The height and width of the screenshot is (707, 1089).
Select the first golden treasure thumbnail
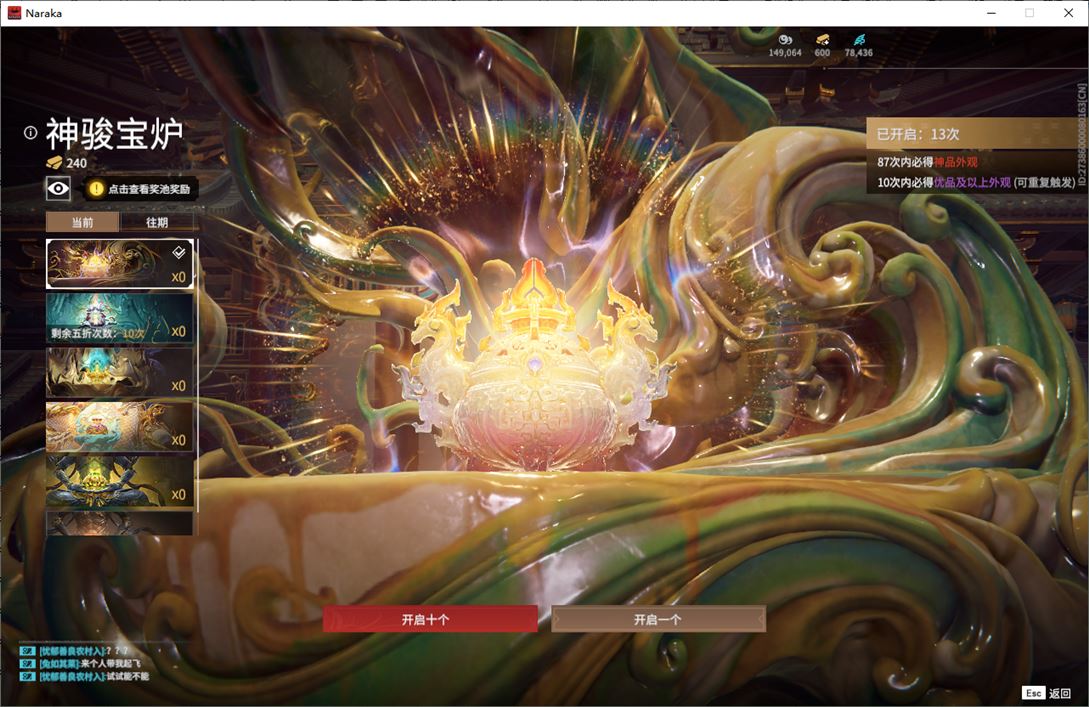click(119, 264)
